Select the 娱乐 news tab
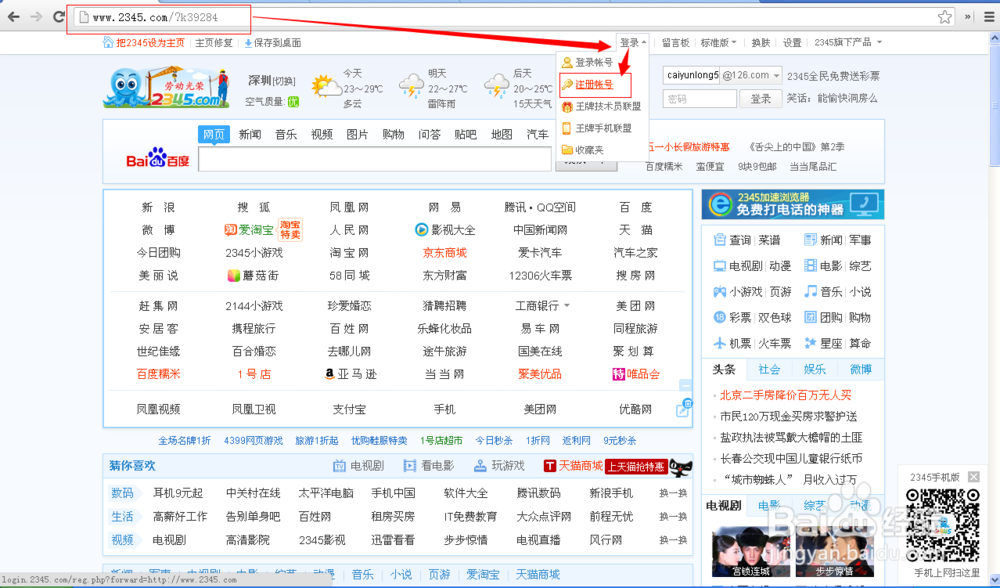Screen dimensions: 1000x588 point(814,369)
